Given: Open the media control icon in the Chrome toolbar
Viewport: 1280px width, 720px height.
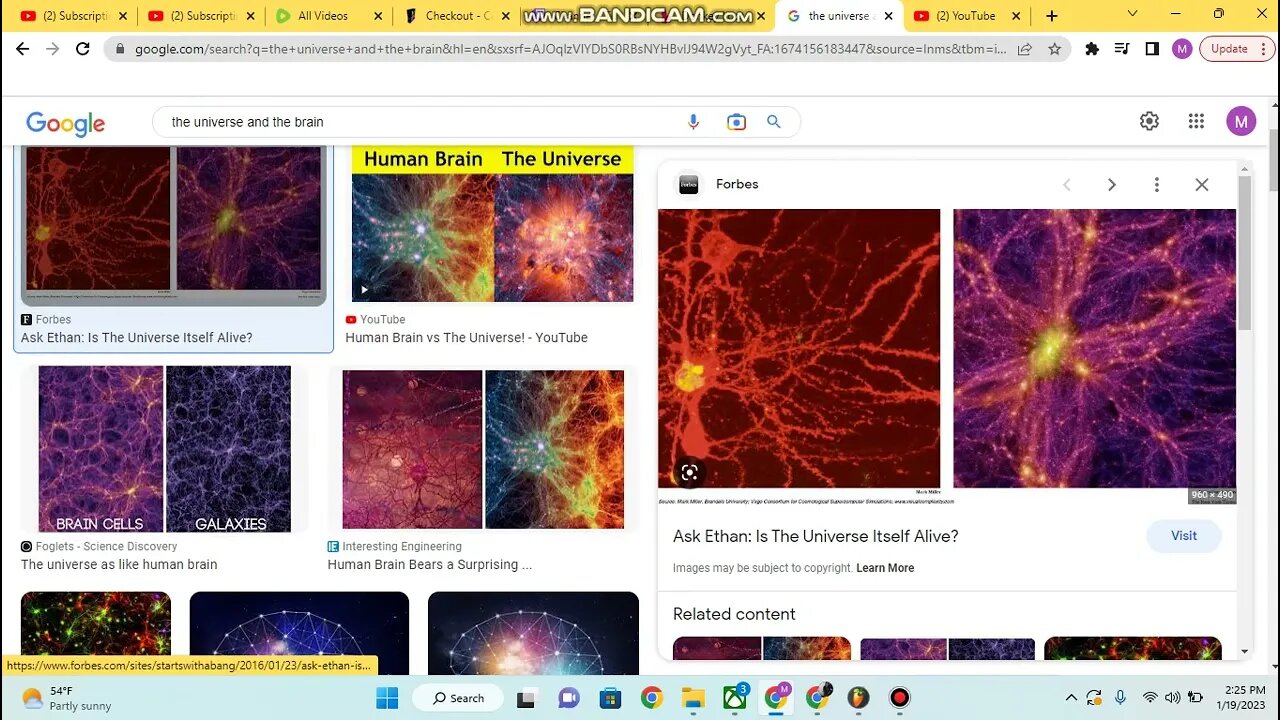Looking at the screenshot, I should tap(1122, 48).
